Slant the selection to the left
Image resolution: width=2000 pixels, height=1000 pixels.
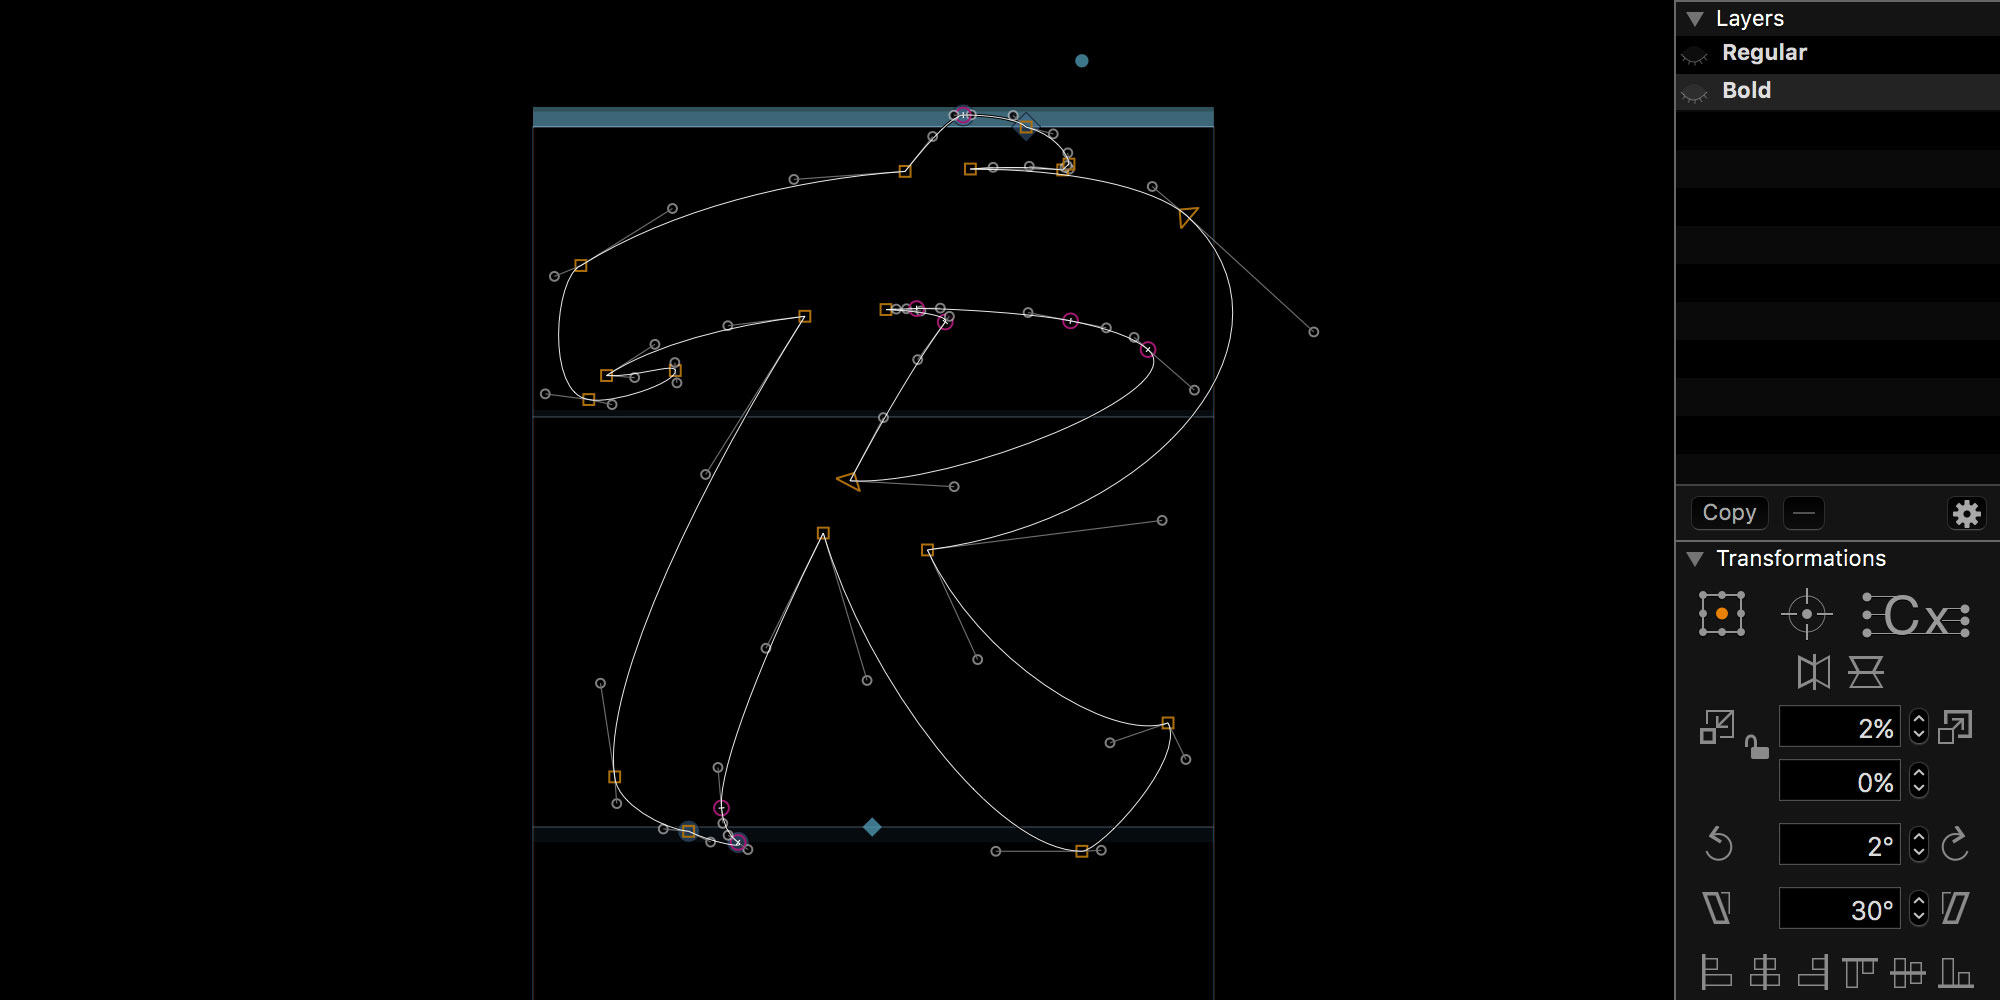point(1716,909)
